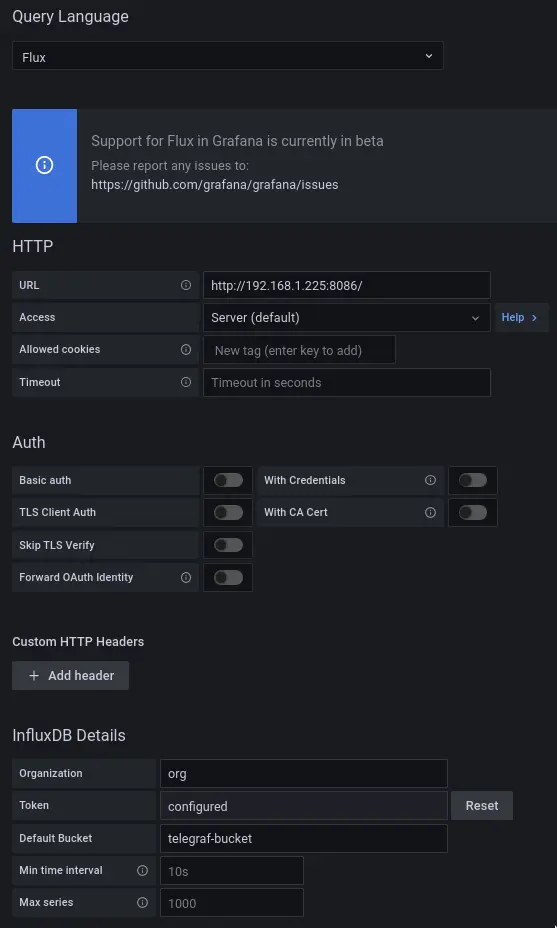
Task: Click the Query Language label
Action: (x=70, y=17)
